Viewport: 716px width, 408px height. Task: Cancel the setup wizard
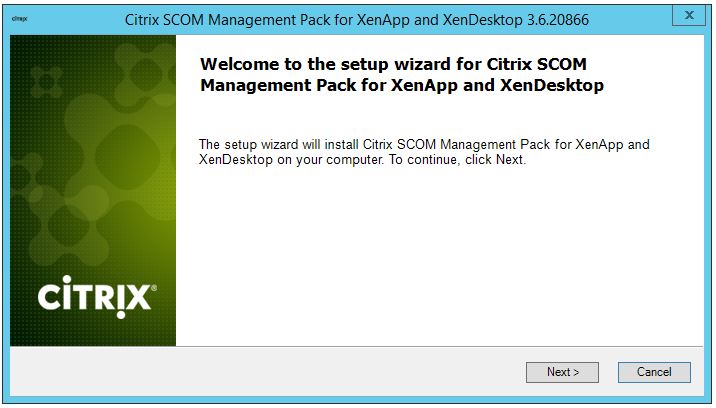point(653,372)
